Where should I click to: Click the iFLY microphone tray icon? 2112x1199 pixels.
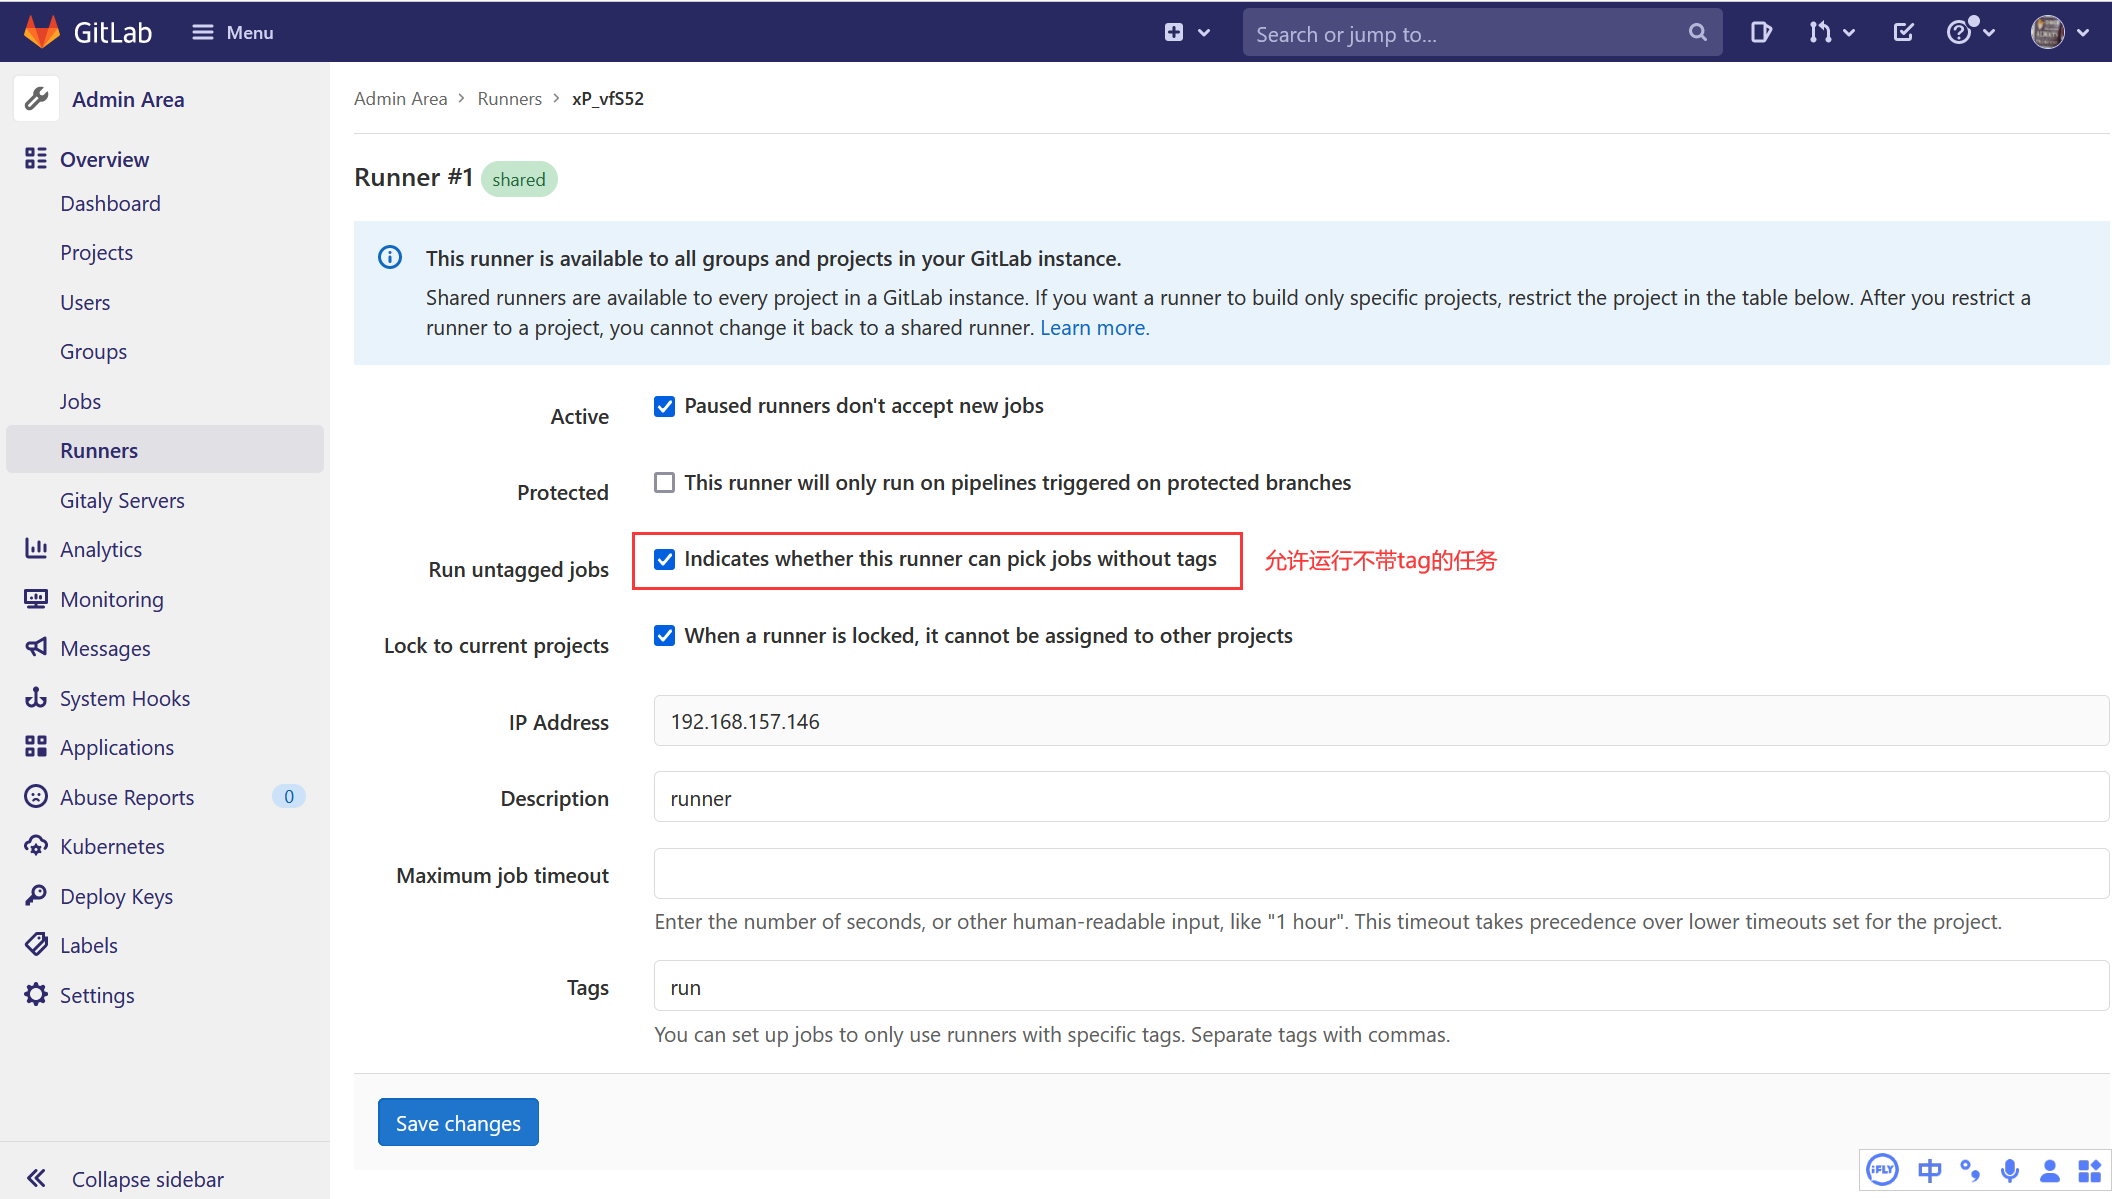2010,1170
